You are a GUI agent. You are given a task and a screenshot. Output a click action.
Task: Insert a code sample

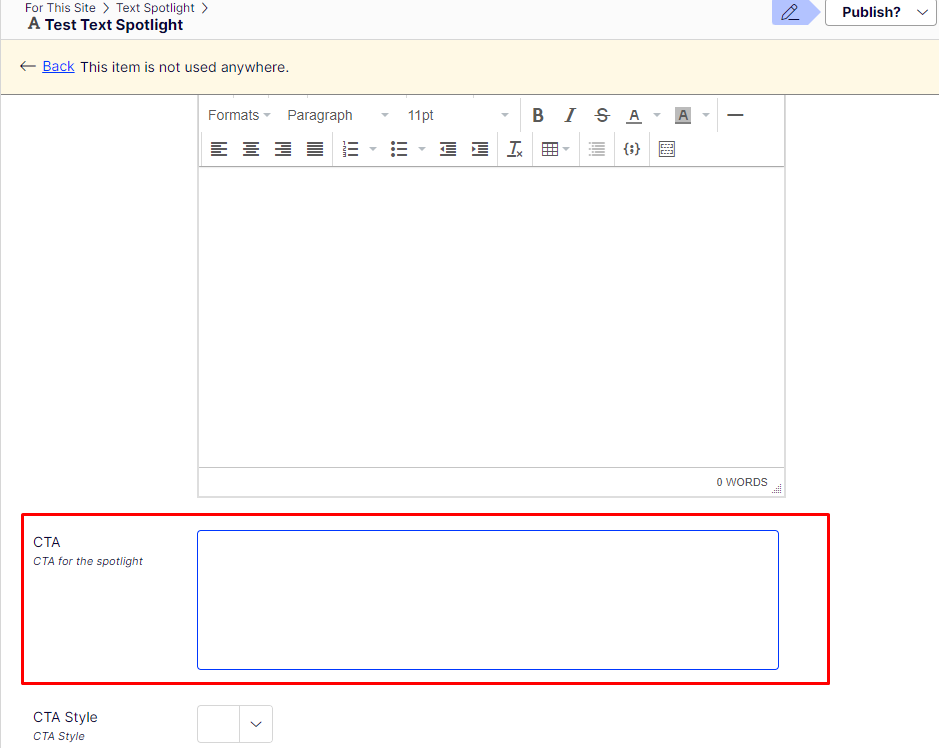tap(631, 149)
